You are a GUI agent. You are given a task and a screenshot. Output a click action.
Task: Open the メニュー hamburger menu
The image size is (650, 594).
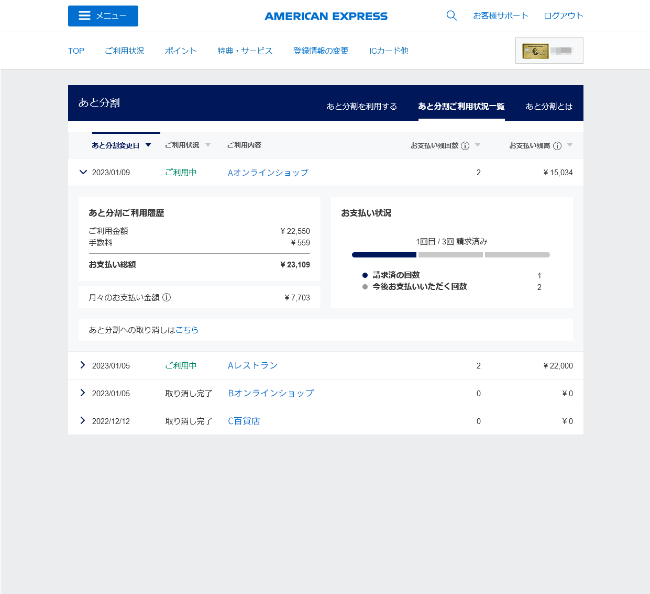pos(103,16)
